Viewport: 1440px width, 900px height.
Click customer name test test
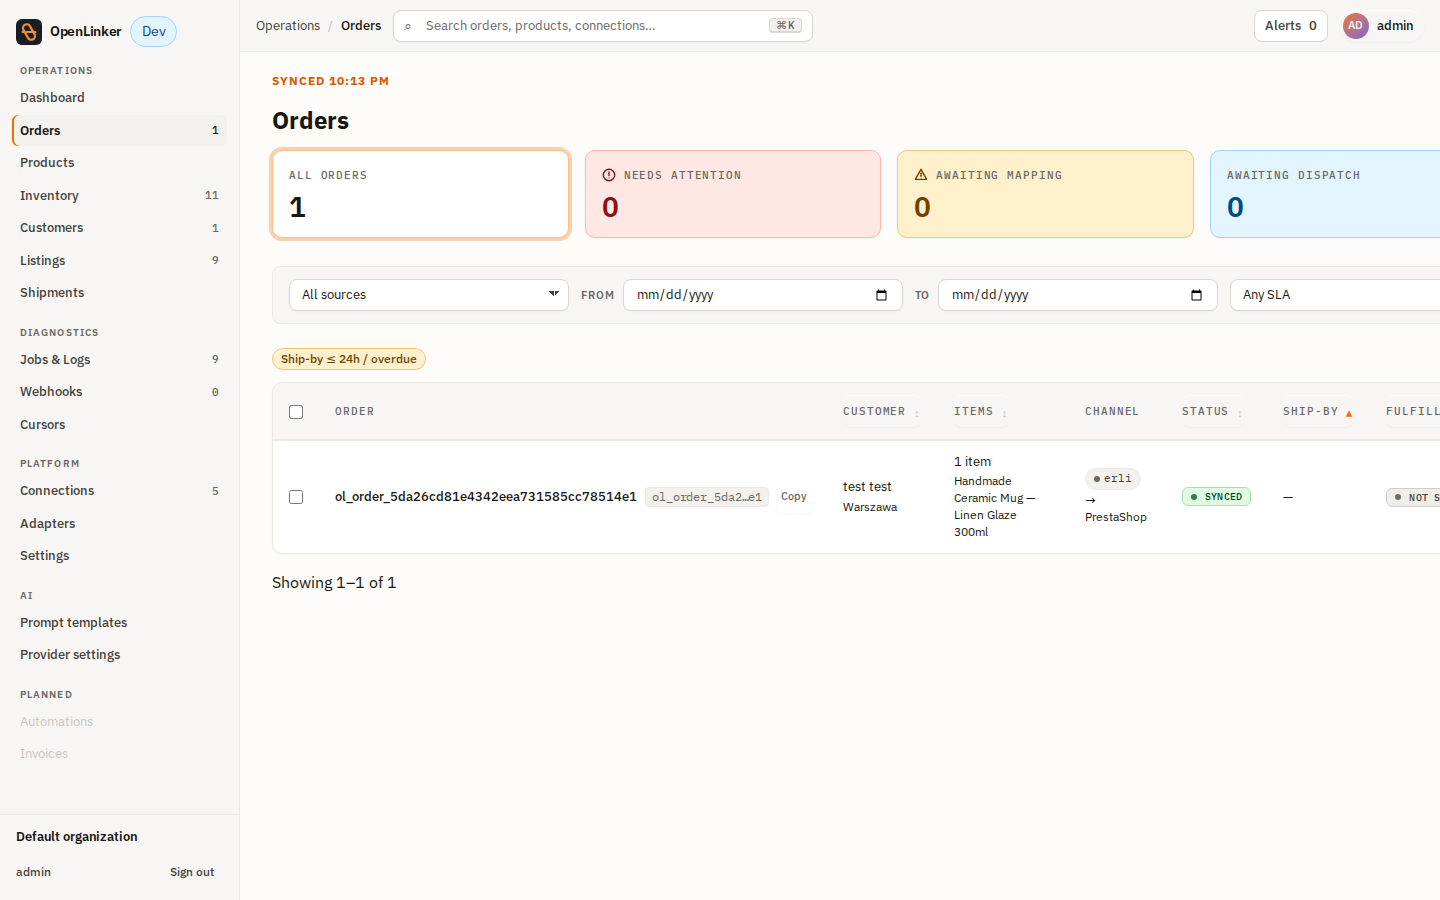(x=867, y=487)
